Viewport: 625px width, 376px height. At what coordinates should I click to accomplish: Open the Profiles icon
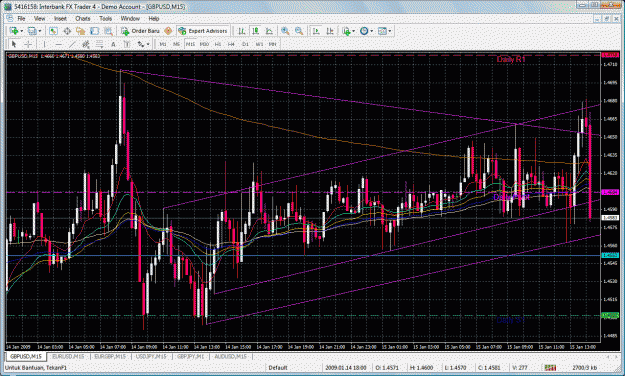click(32, 31)
